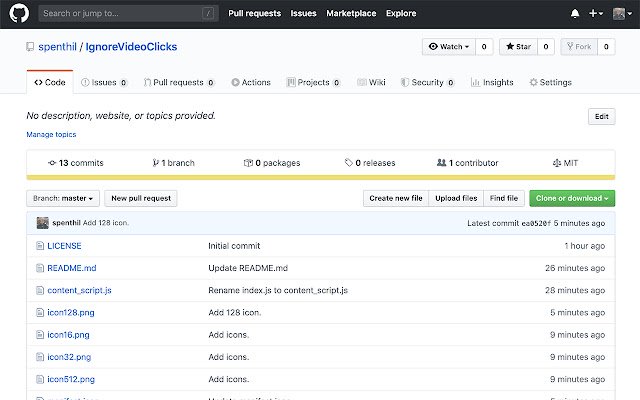Switch to the Security tab

427,82
